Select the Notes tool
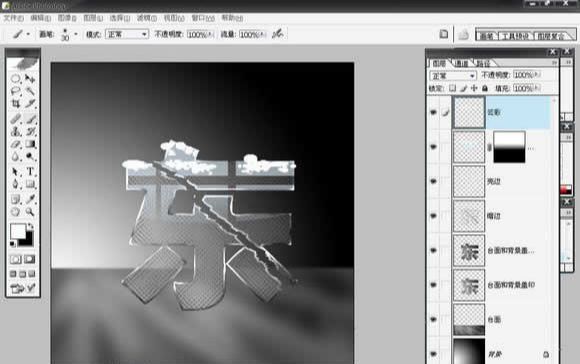 click(x=15, y=199)
